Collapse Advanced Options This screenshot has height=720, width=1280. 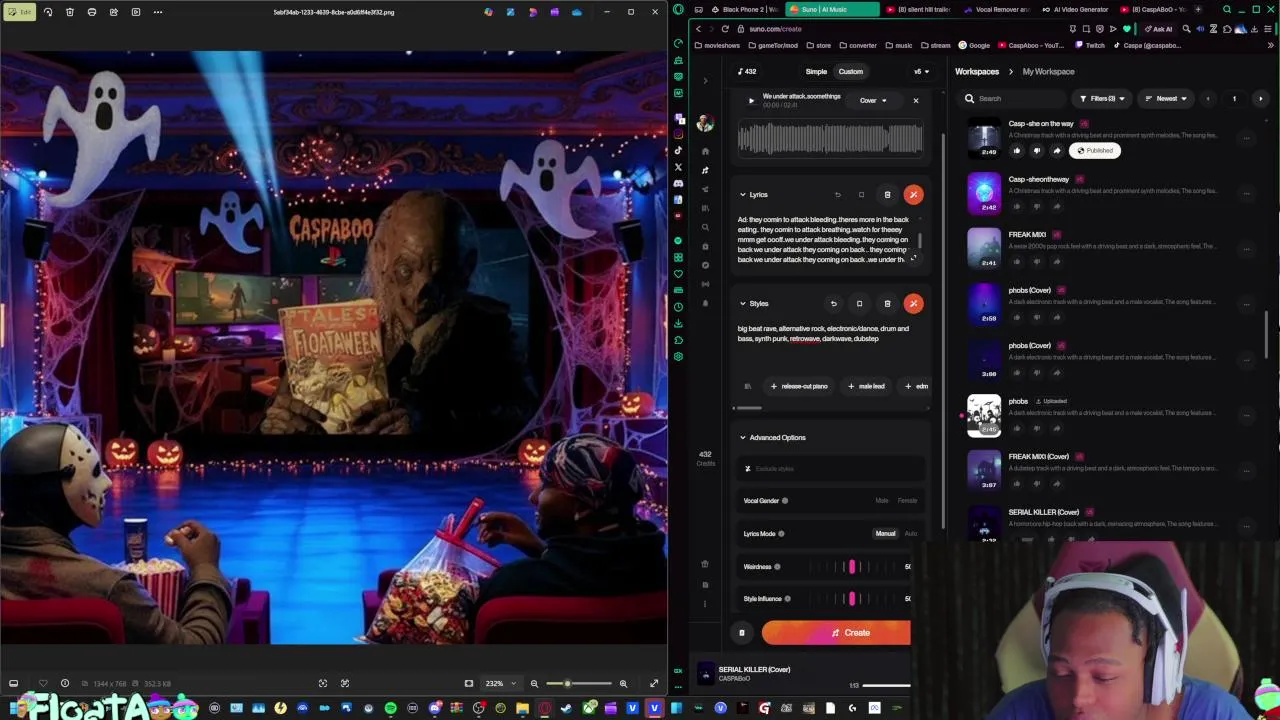(x=743, y=438)
